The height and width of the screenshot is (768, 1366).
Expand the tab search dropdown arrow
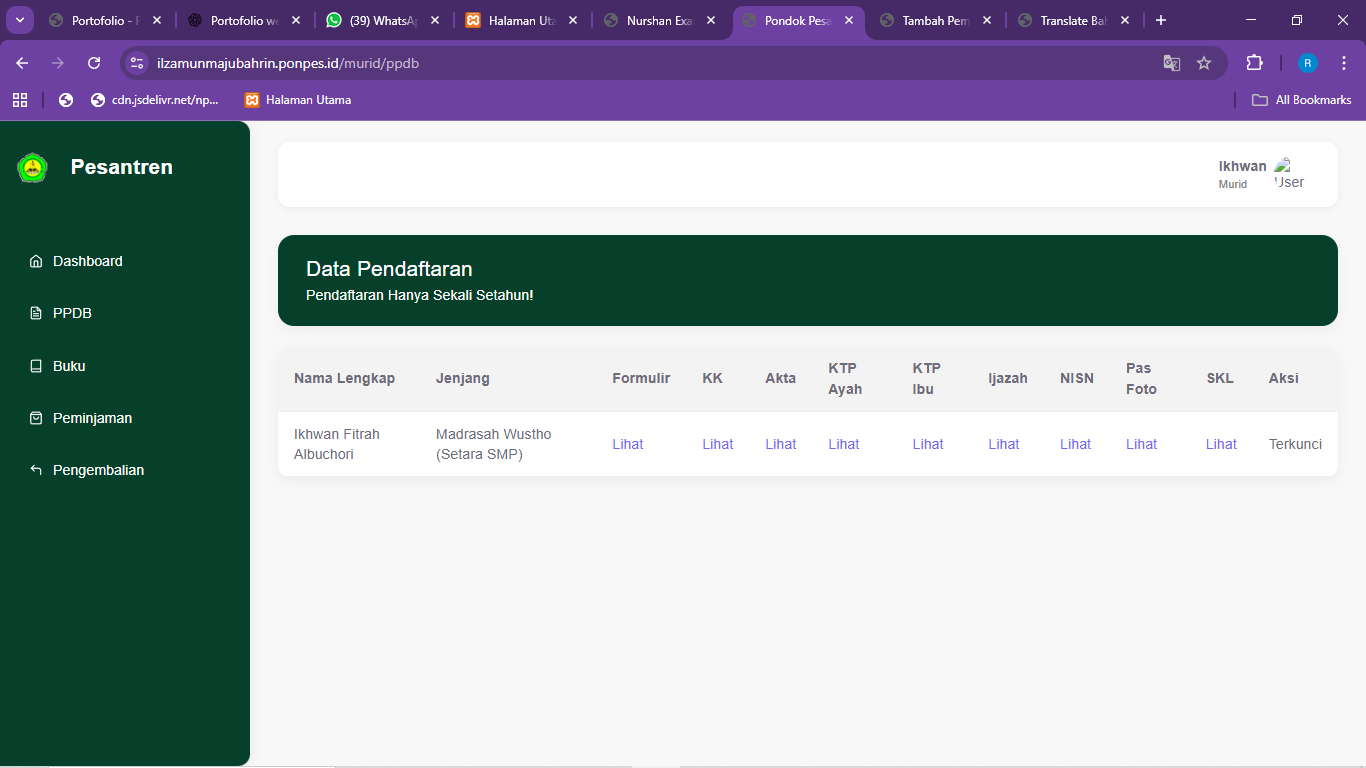[20, 20]
